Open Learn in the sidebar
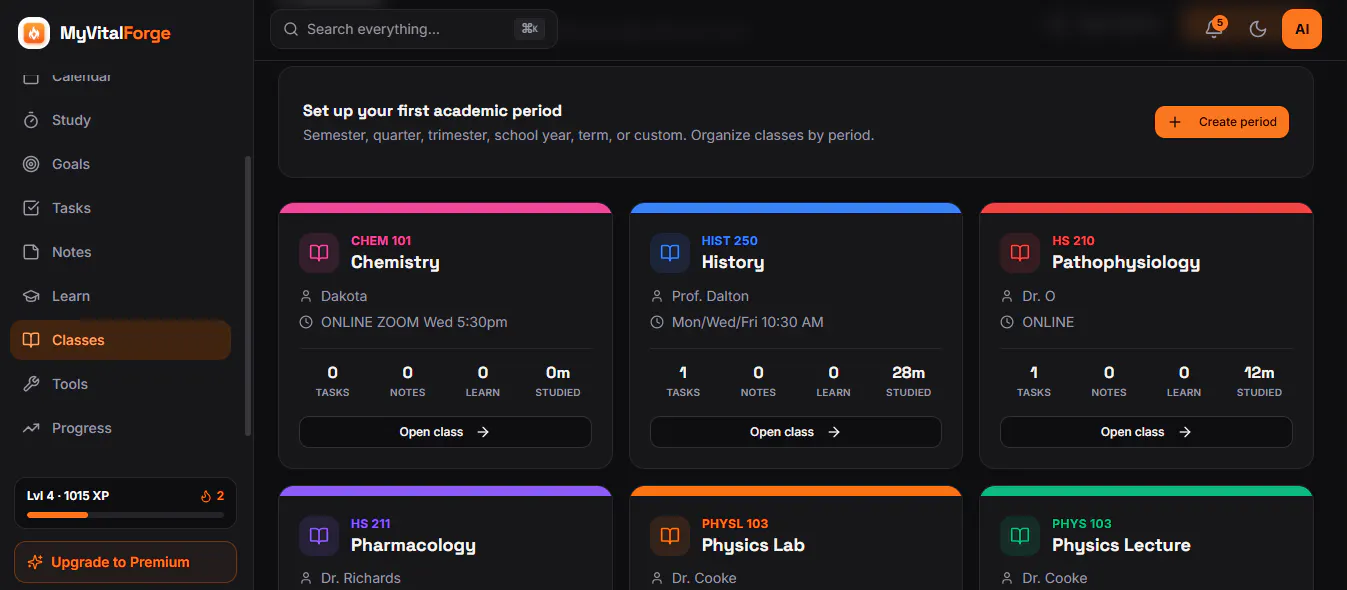Screen dimensions: 1347x590 (120, 296)
